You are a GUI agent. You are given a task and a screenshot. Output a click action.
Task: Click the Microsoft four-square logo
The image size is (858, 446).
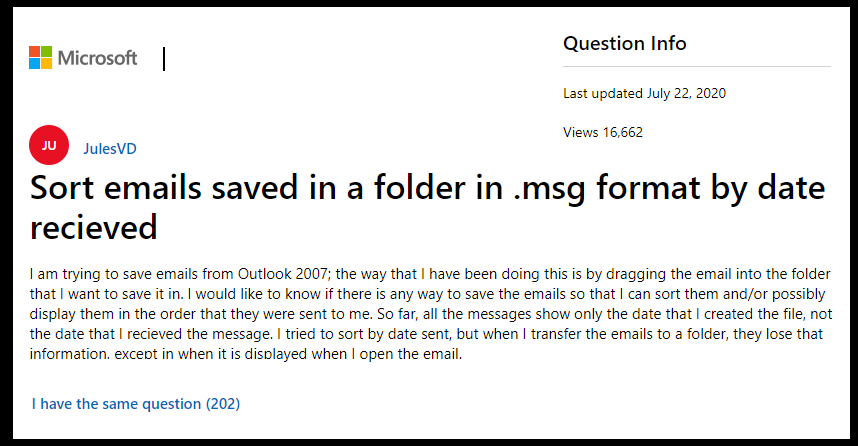coord(40,57)
